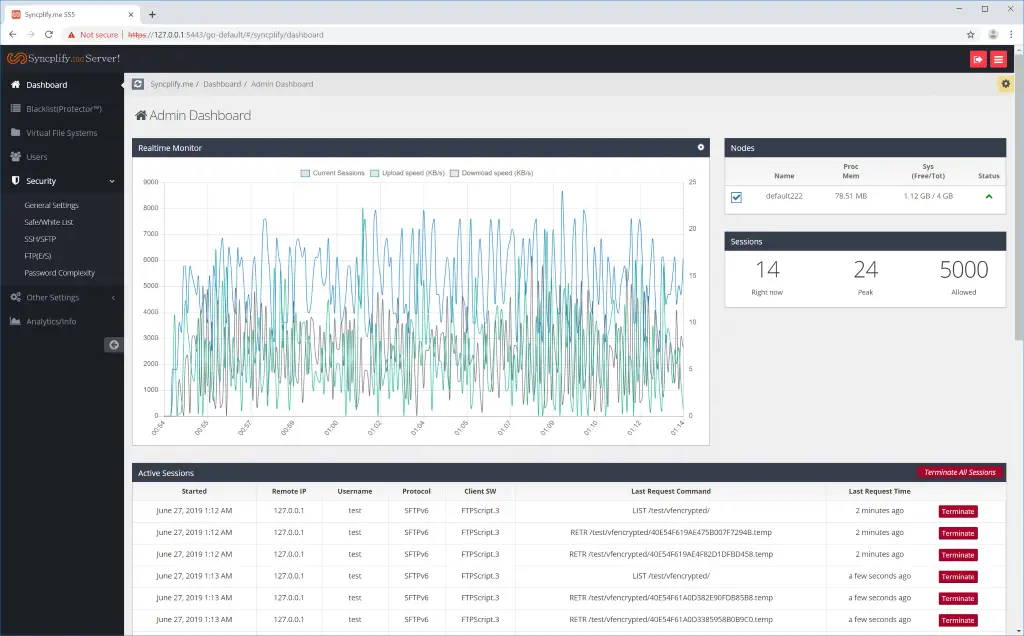Image resolution: width=1024 pixels, height=636 pixels.
Task: Click the bookmark star in address bar
Action: point(970,34)
